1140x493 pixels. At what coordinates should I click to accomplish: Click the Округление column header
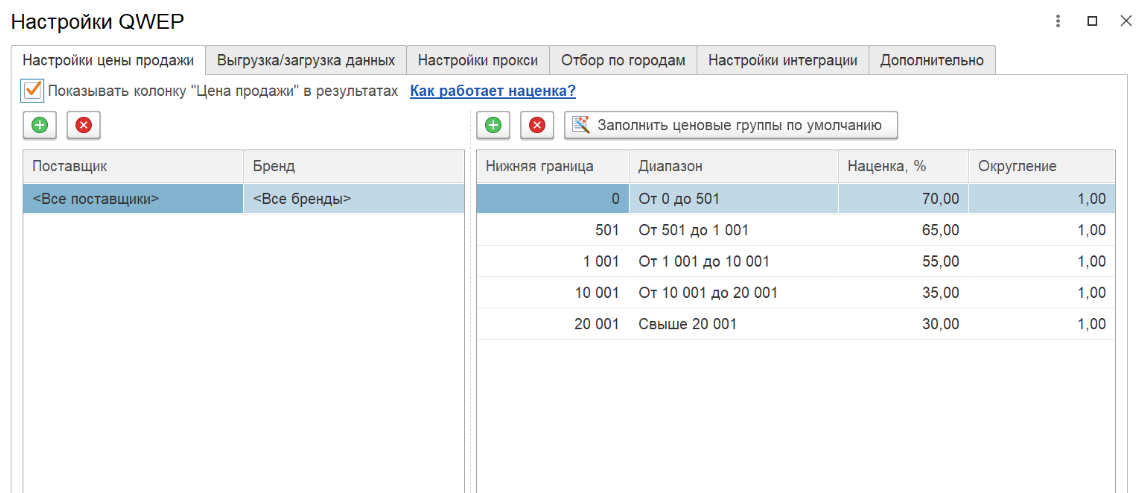coord(1042,167)
